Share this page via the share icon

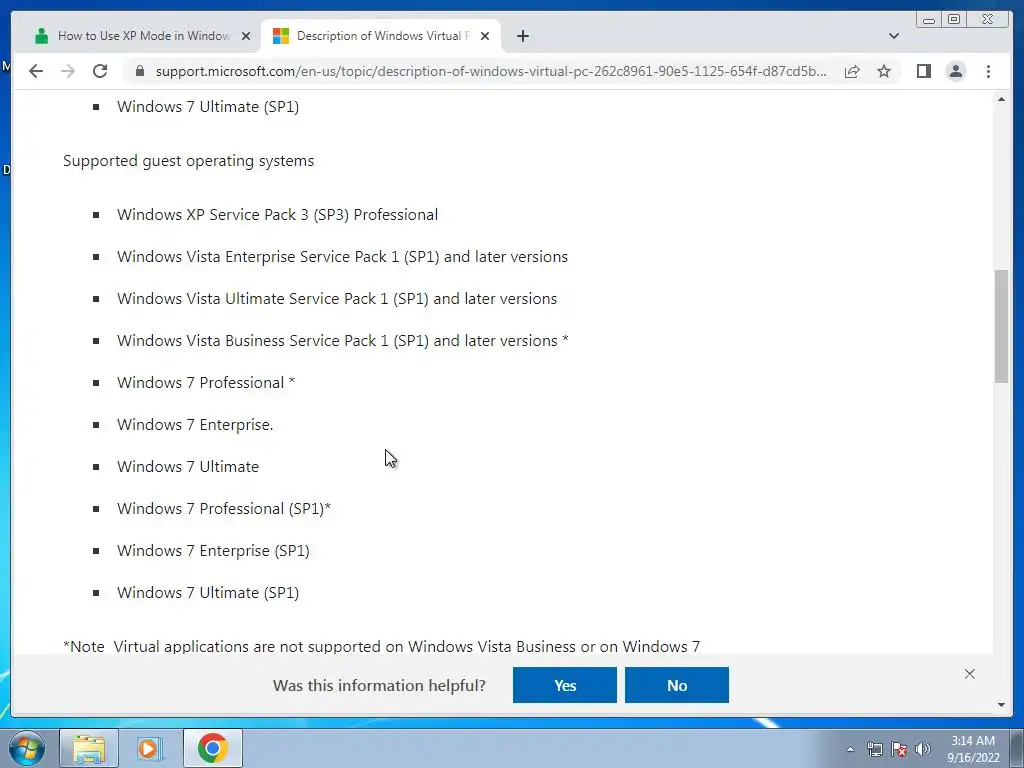[852, 71]
